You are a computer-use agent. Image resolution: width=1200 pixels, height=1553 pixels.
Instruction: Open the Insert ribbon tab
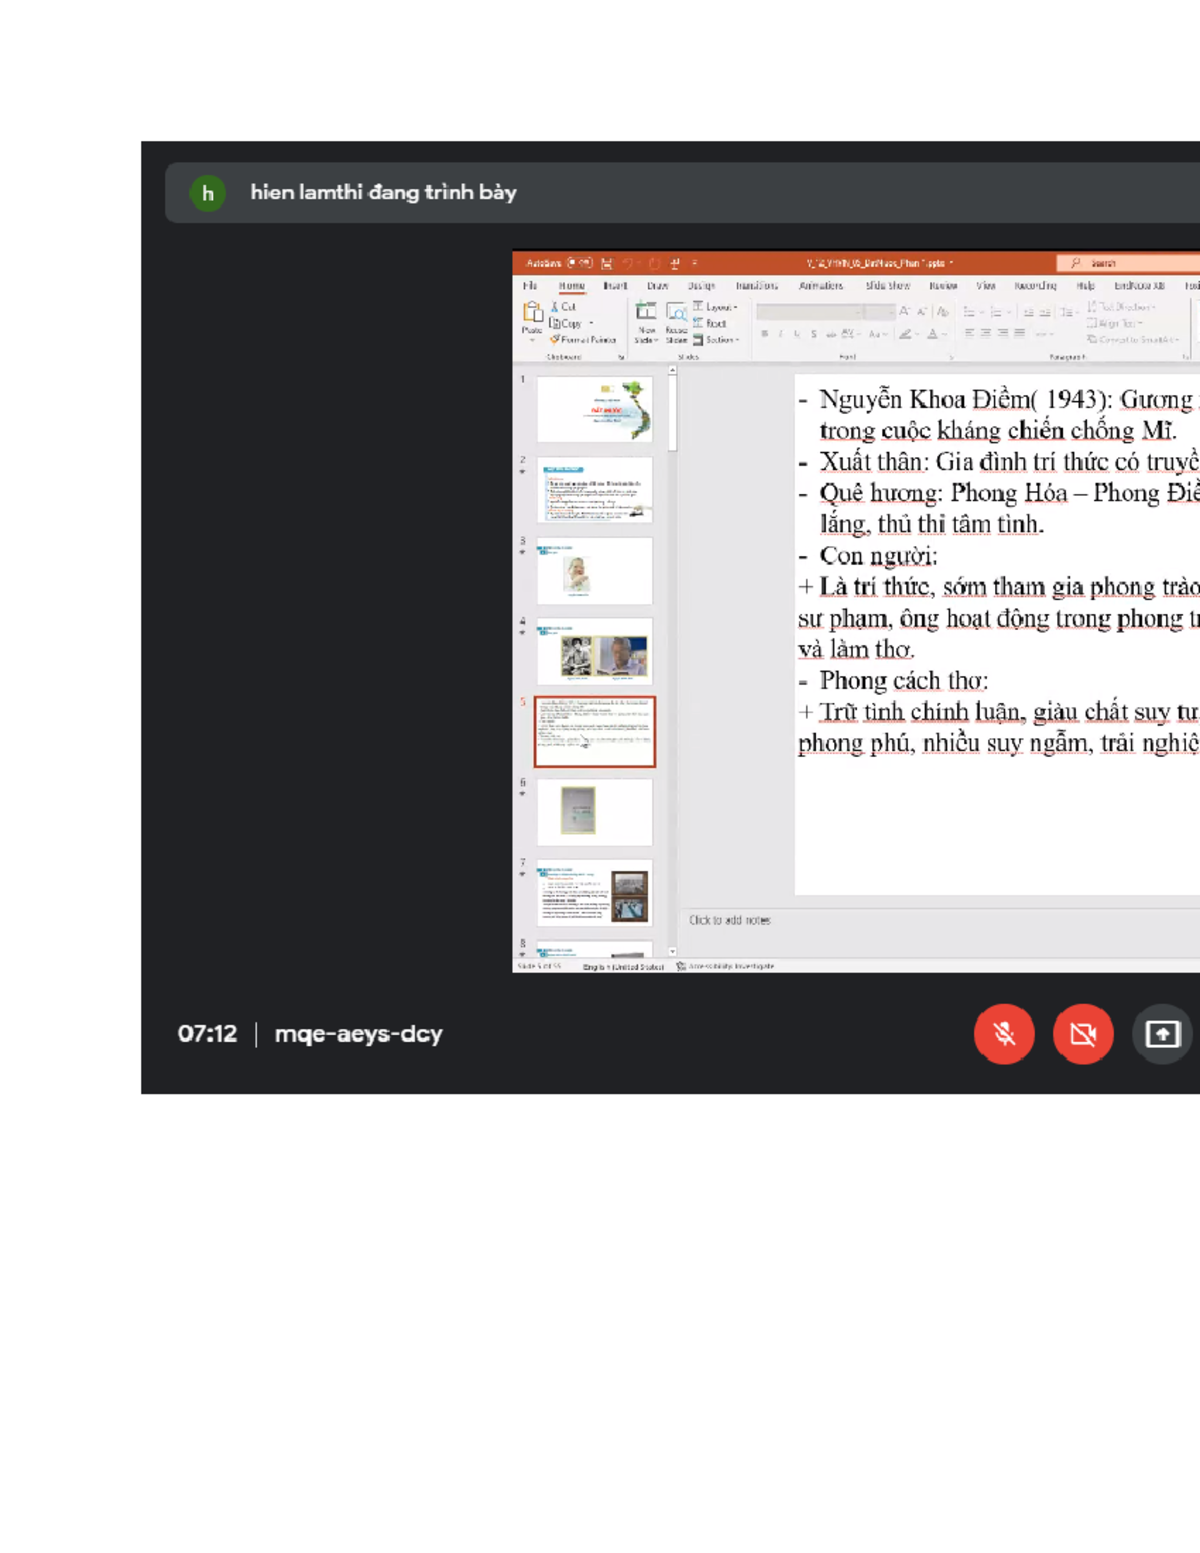pyautogui.click(x=615, y=286)
